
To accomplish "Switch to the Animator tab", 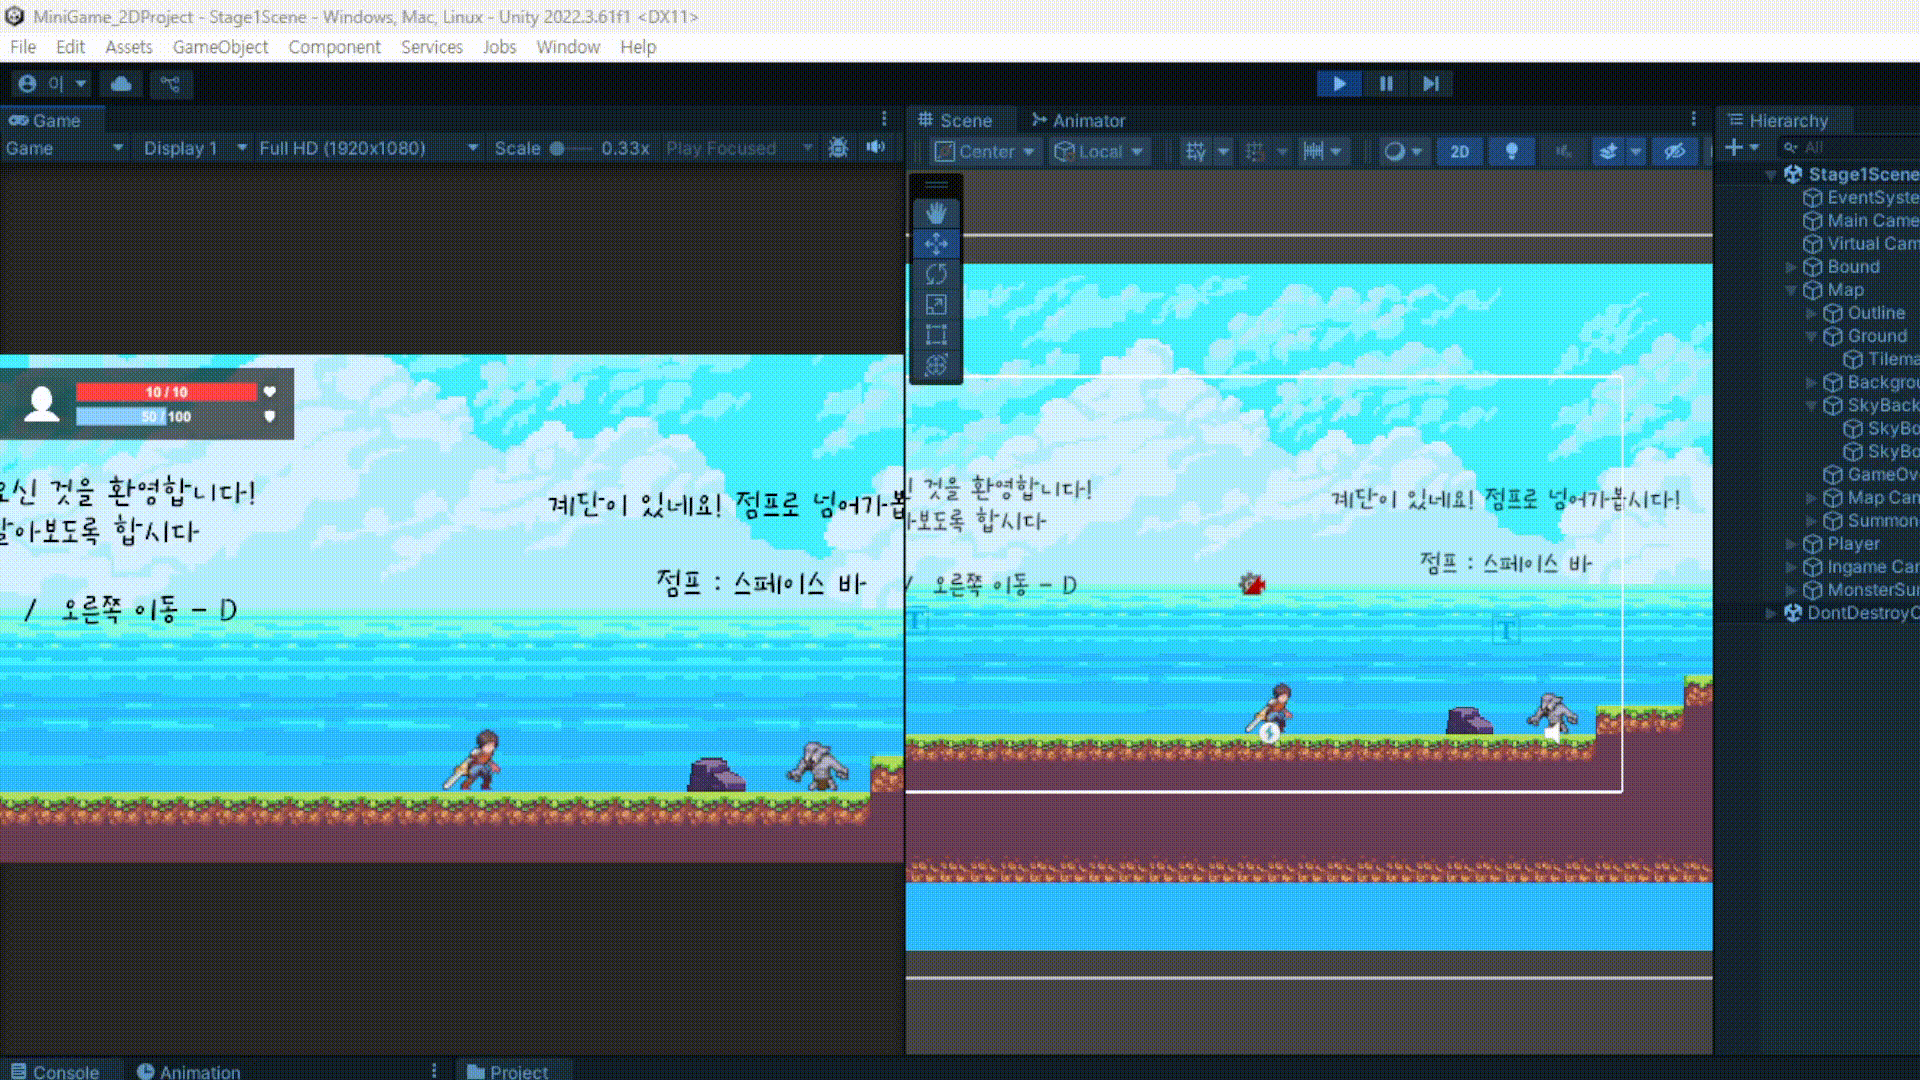I will tap(1078, 120).
